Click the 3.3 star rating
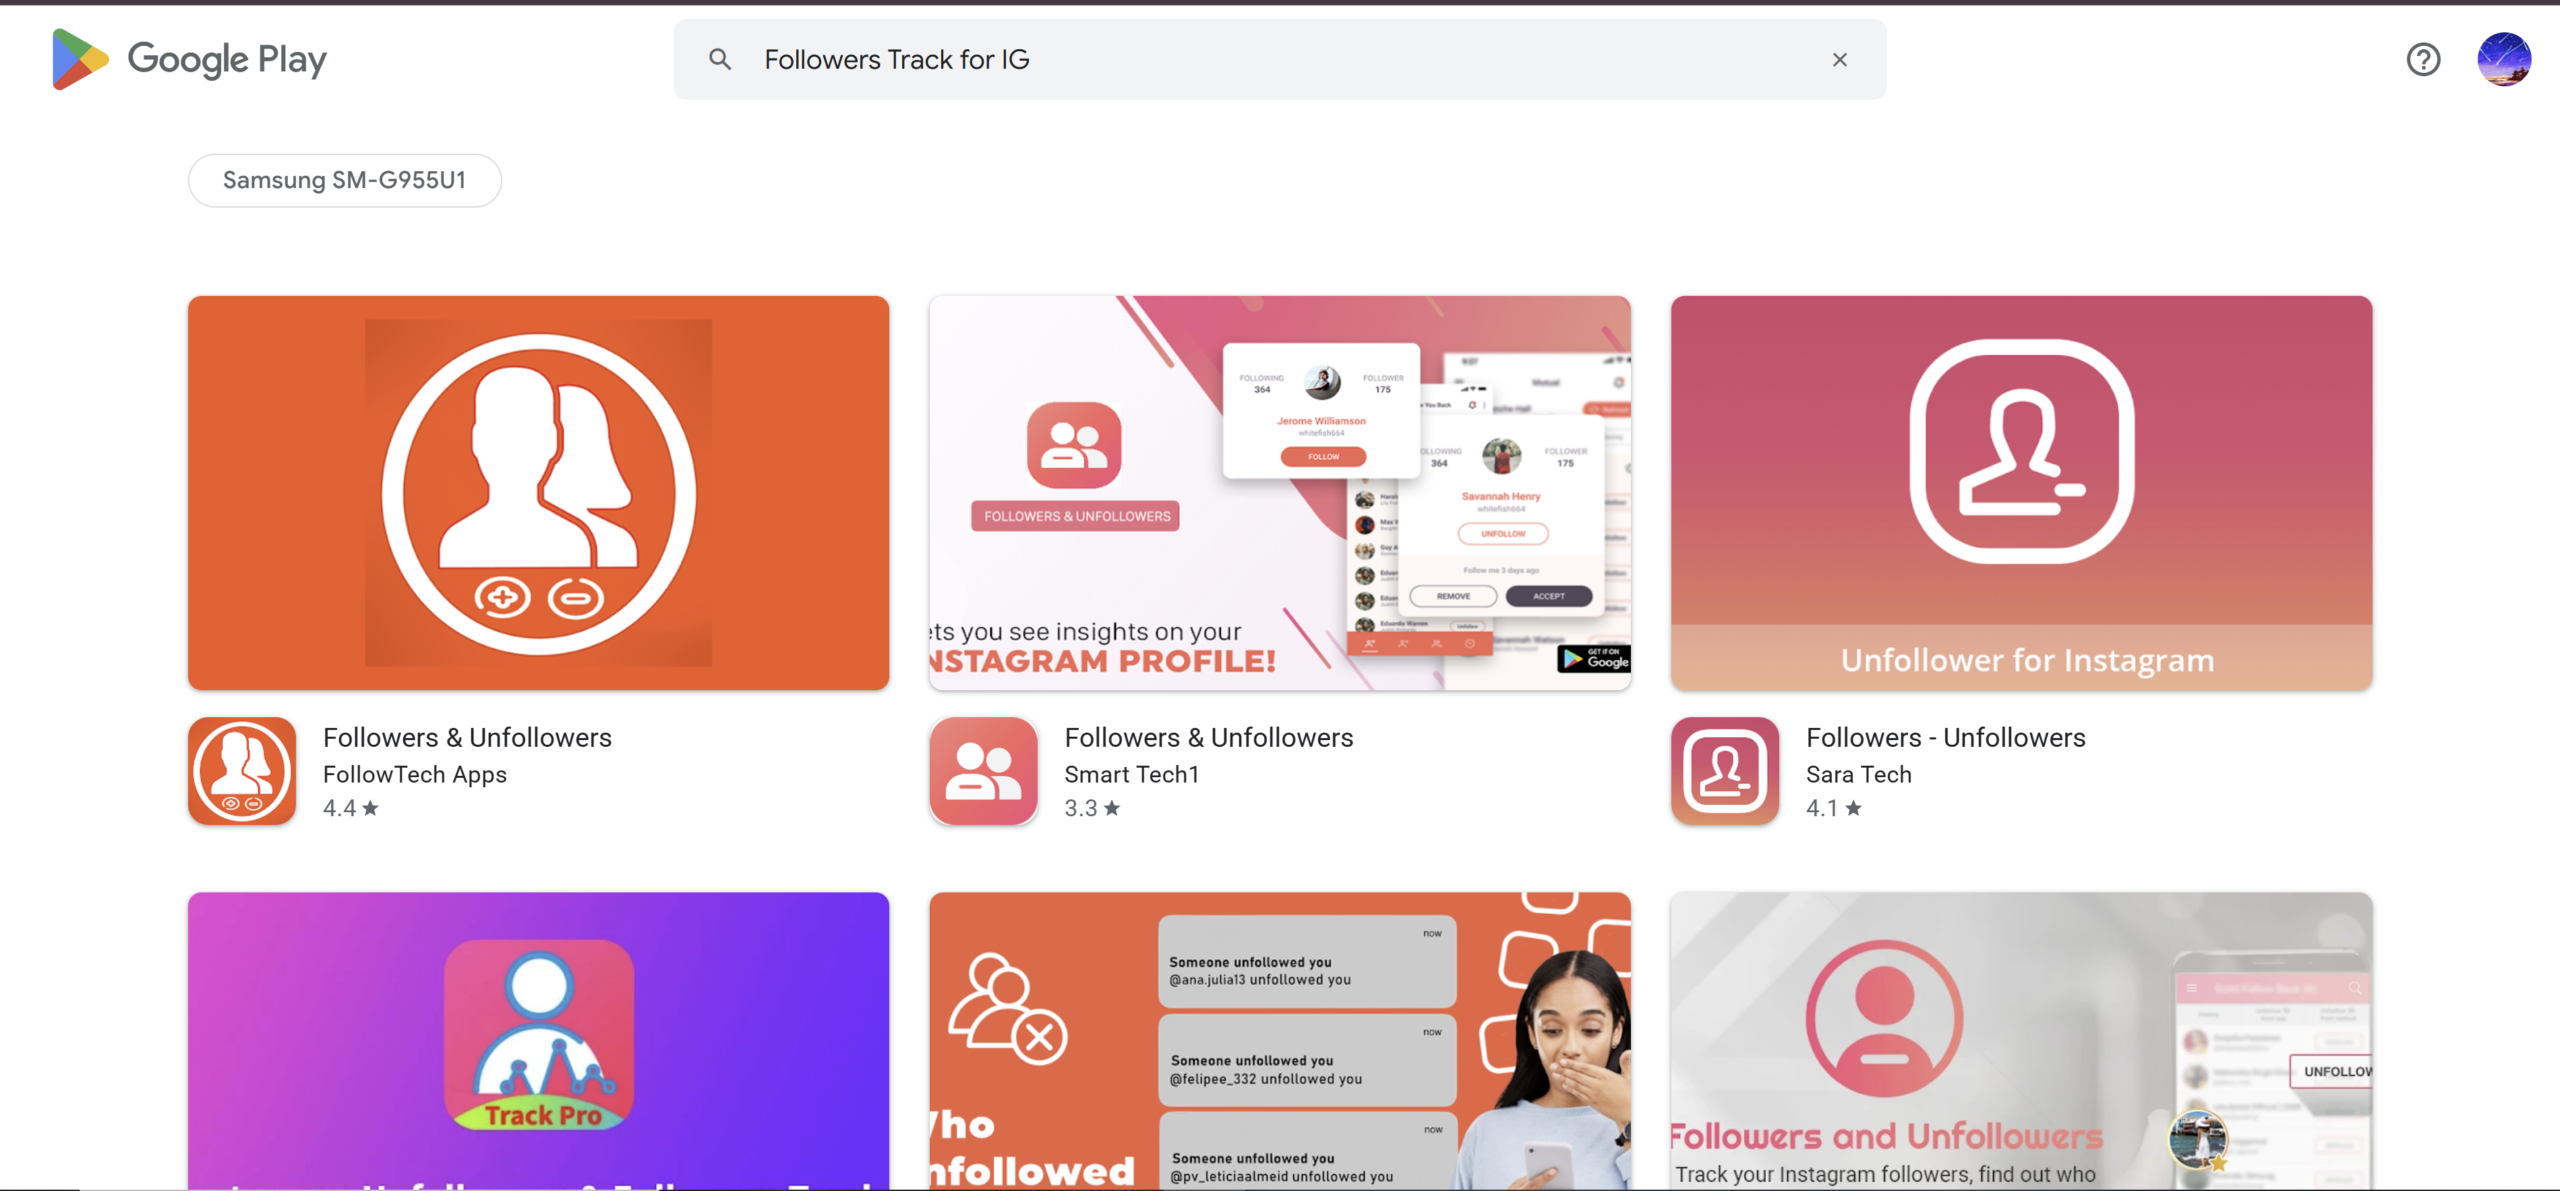2560x1191 pixels. [1091, 808]
